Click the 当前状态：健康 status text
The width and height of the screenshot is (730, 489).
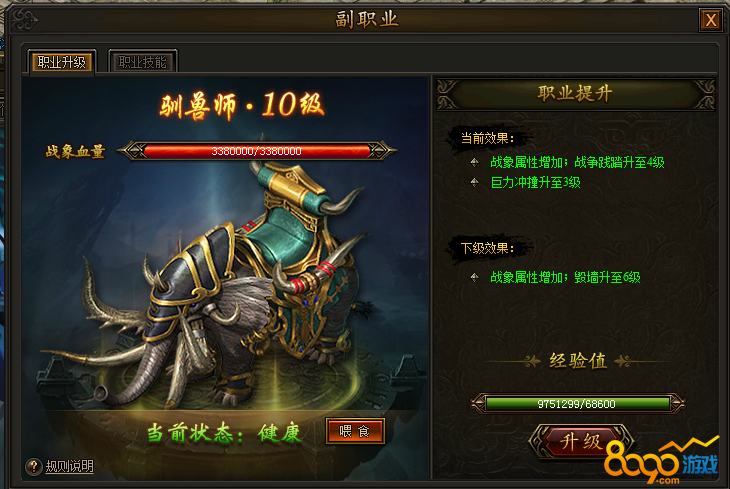[x=224, y=433]
